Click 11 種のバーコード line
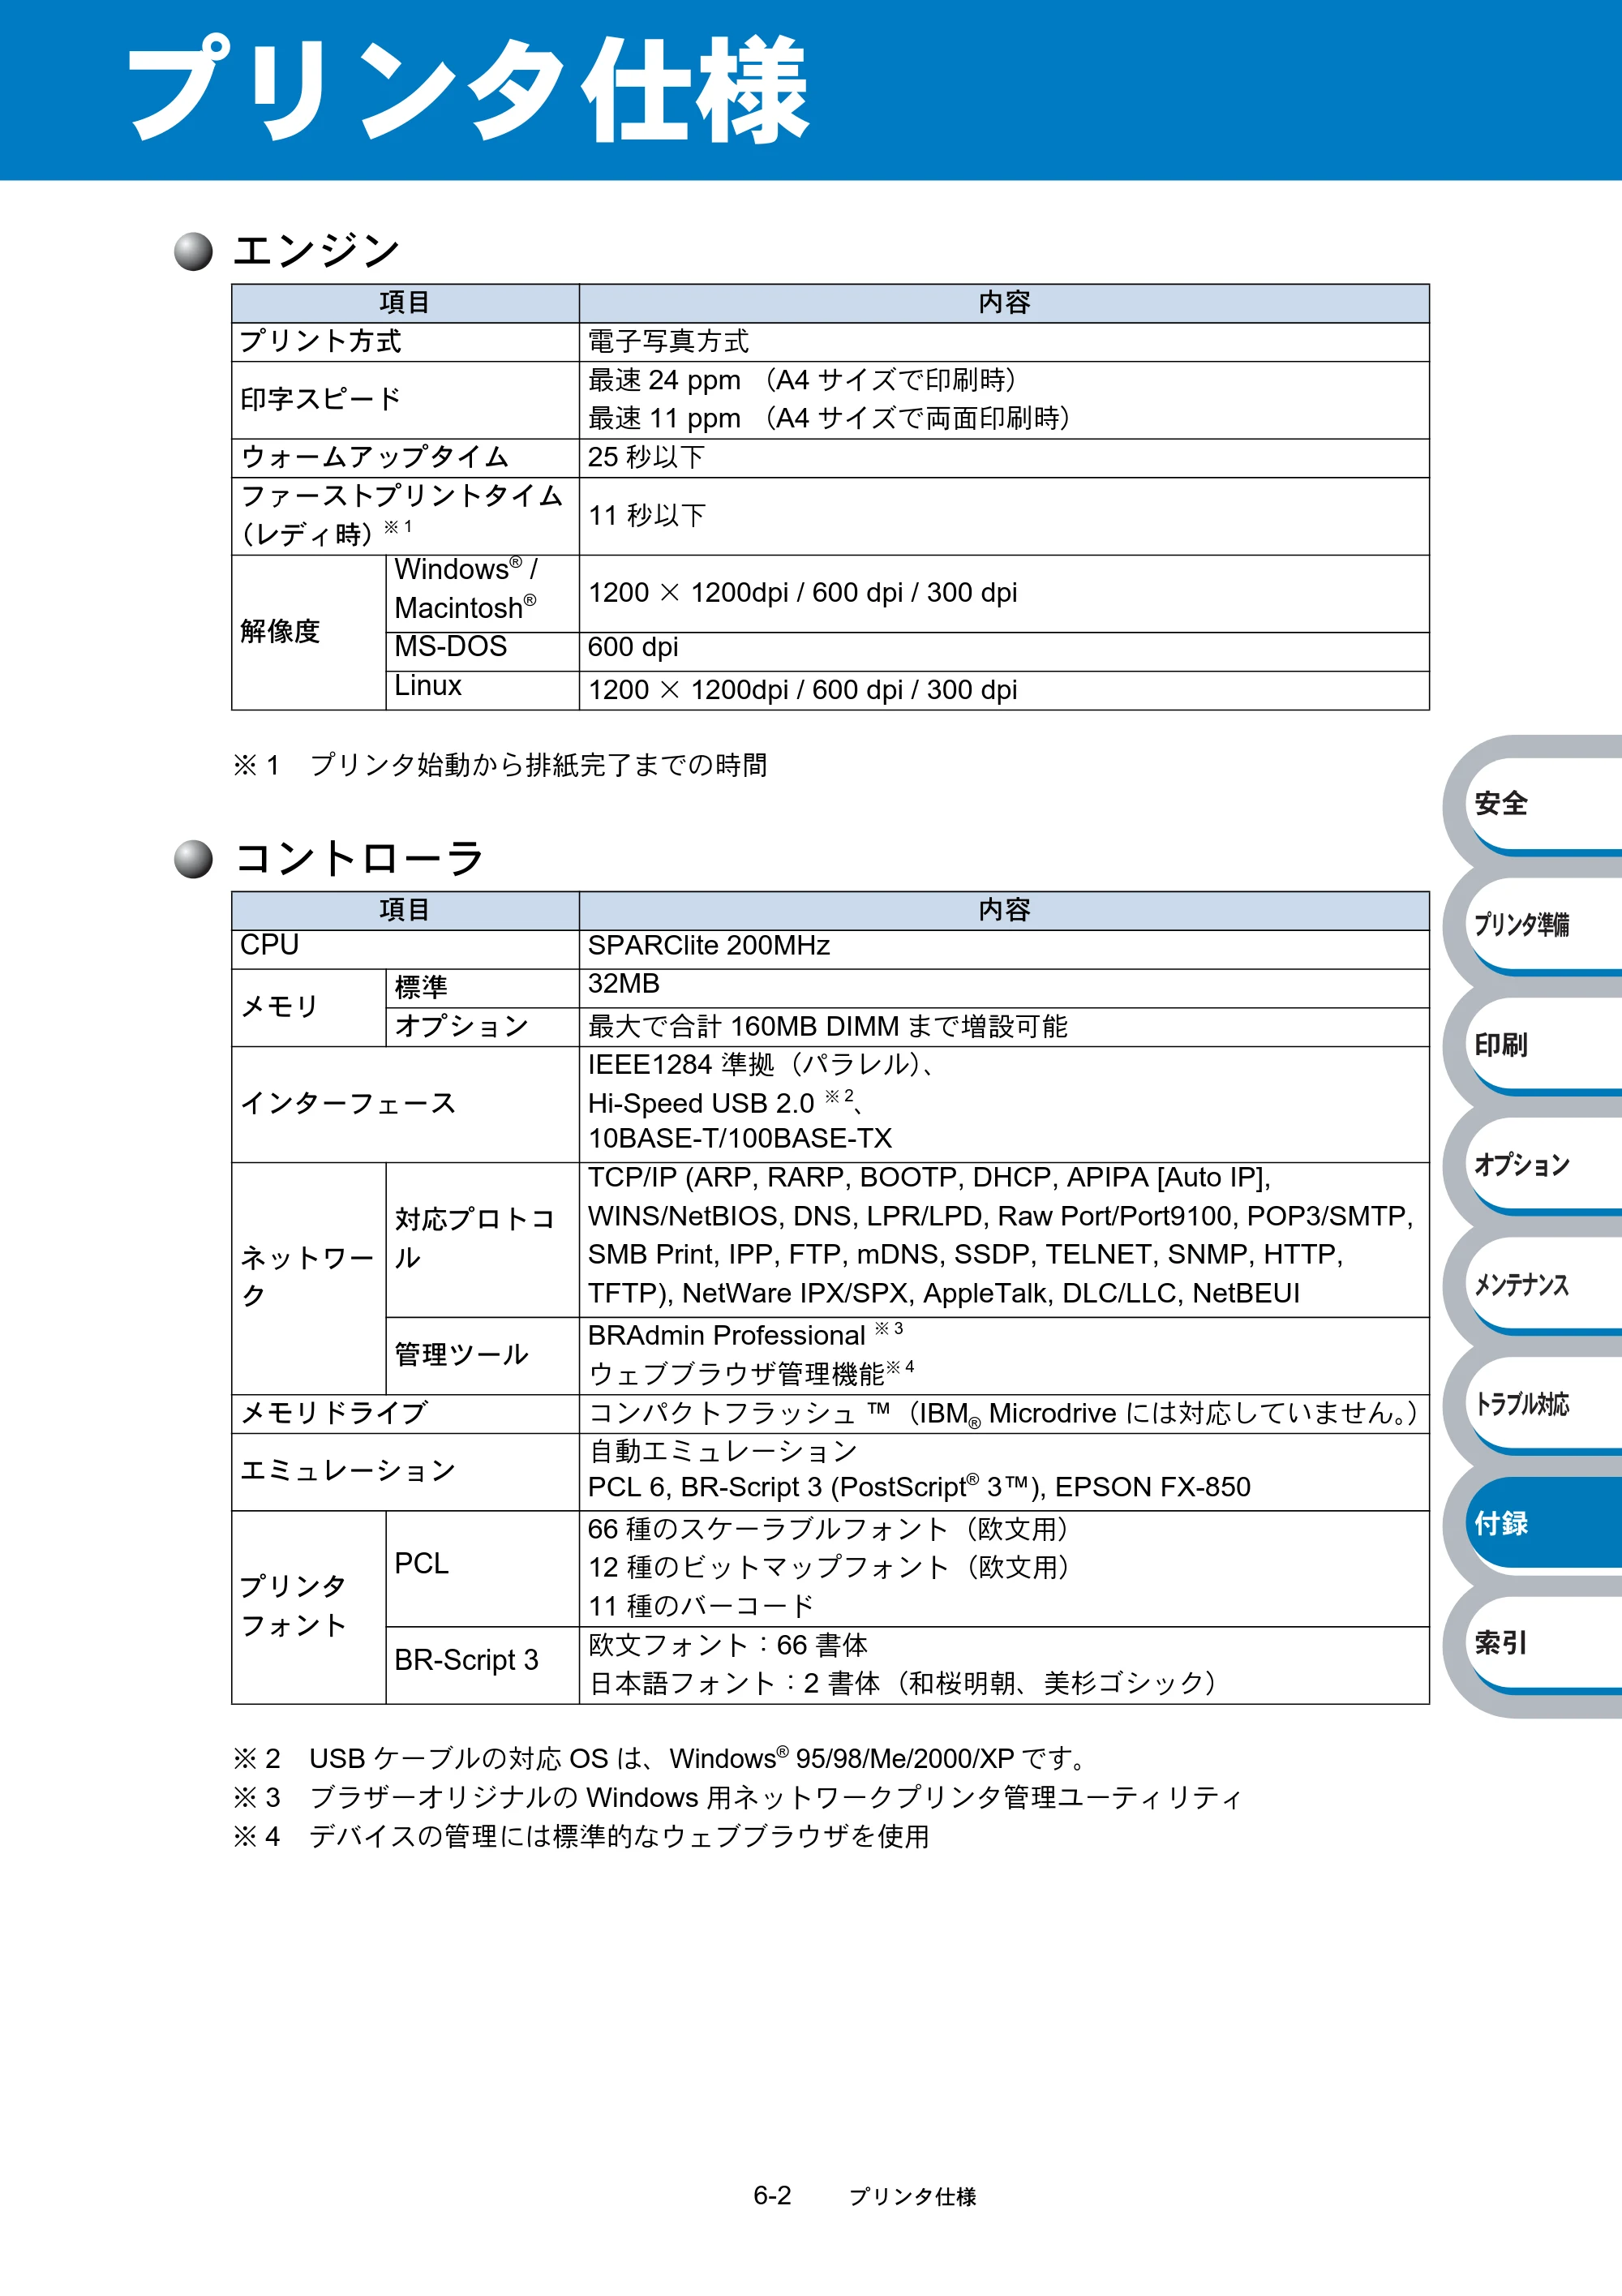1622x2296 pixels. [x=701, y=1607]
